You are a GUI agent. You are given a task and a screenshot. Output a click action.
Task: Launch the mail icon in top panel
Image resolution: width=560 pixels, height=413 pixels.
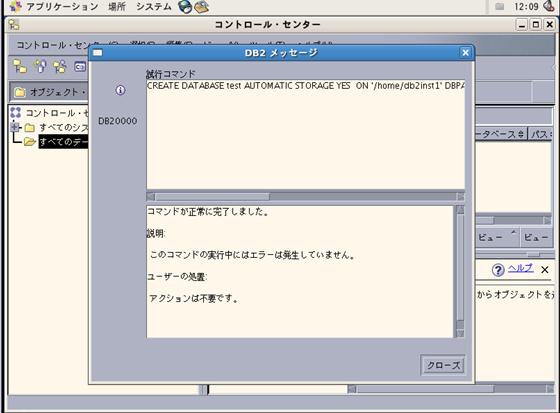click(x=201, y=7)
